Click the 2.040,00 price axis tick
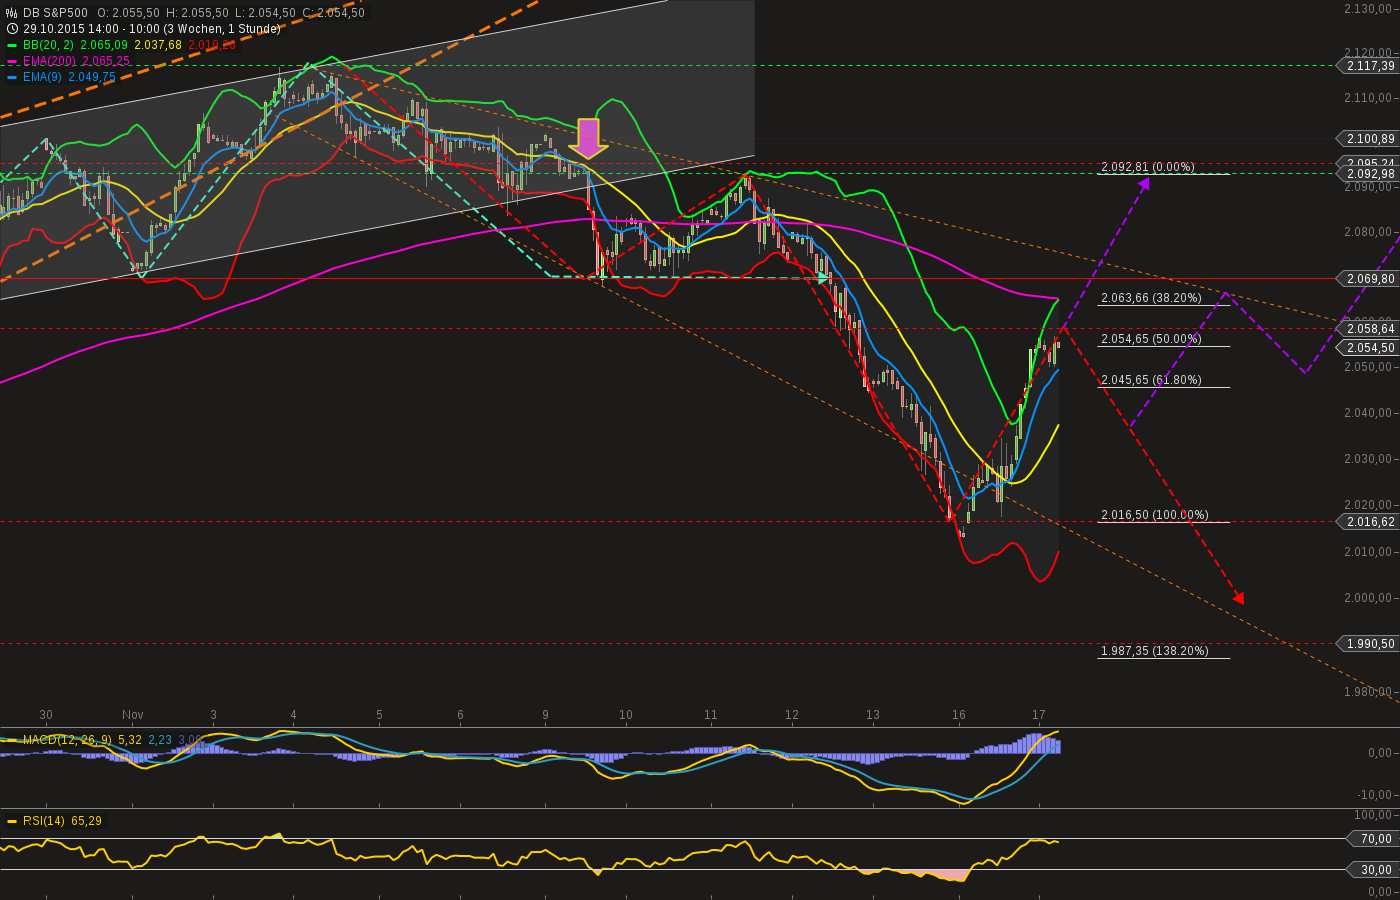Screen dimensions: 1400x900 tap(1369, 412)
